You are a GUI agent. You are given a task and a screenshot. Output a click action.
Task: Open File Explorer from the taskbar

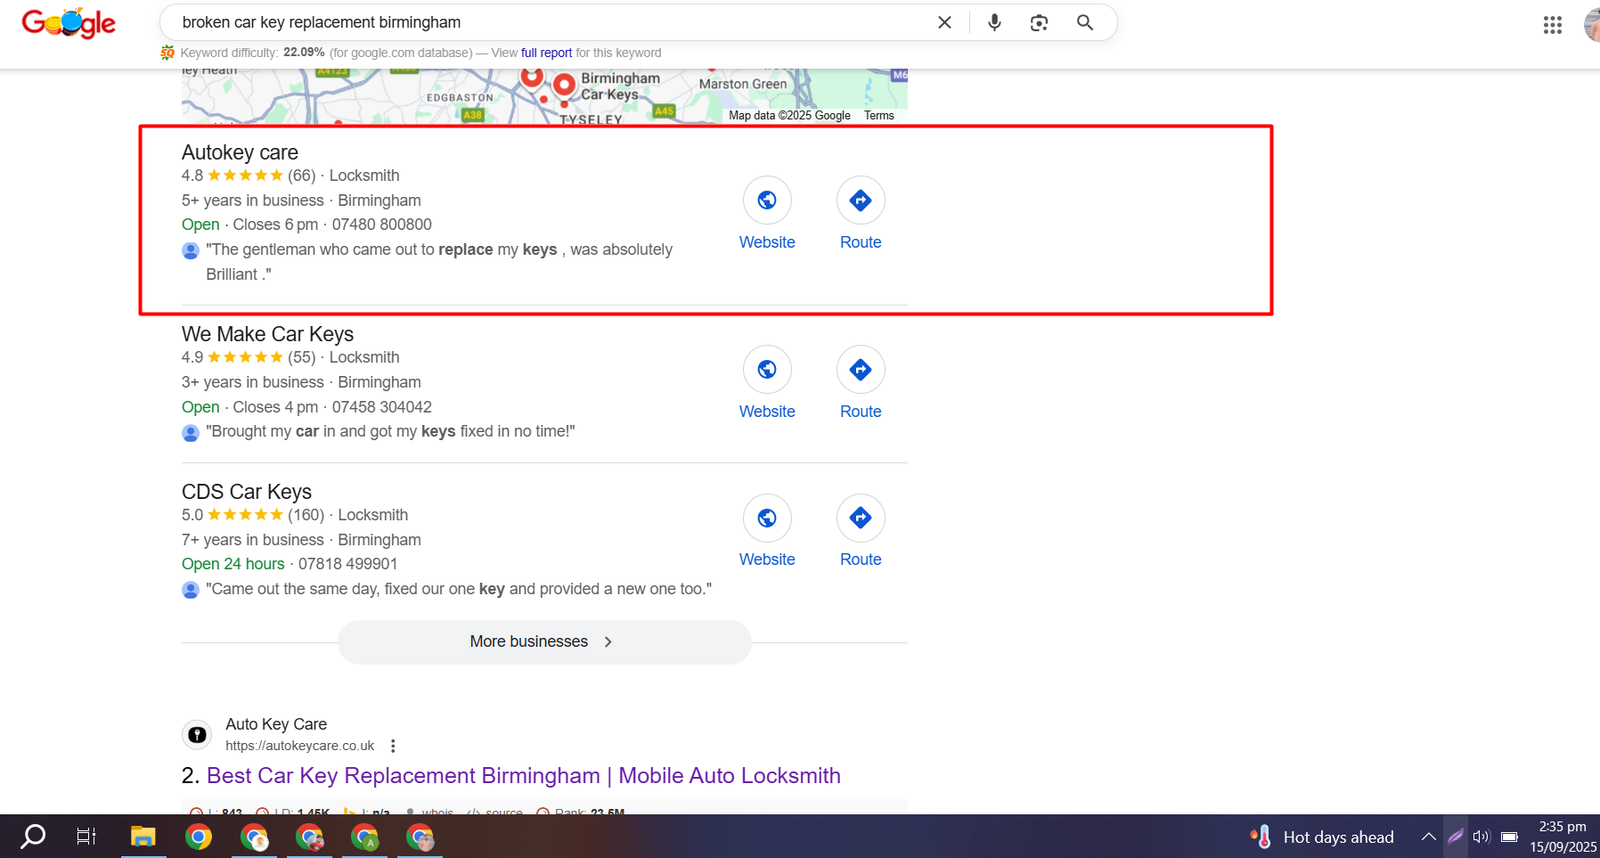pyautogui.click(x=143, y=837)
